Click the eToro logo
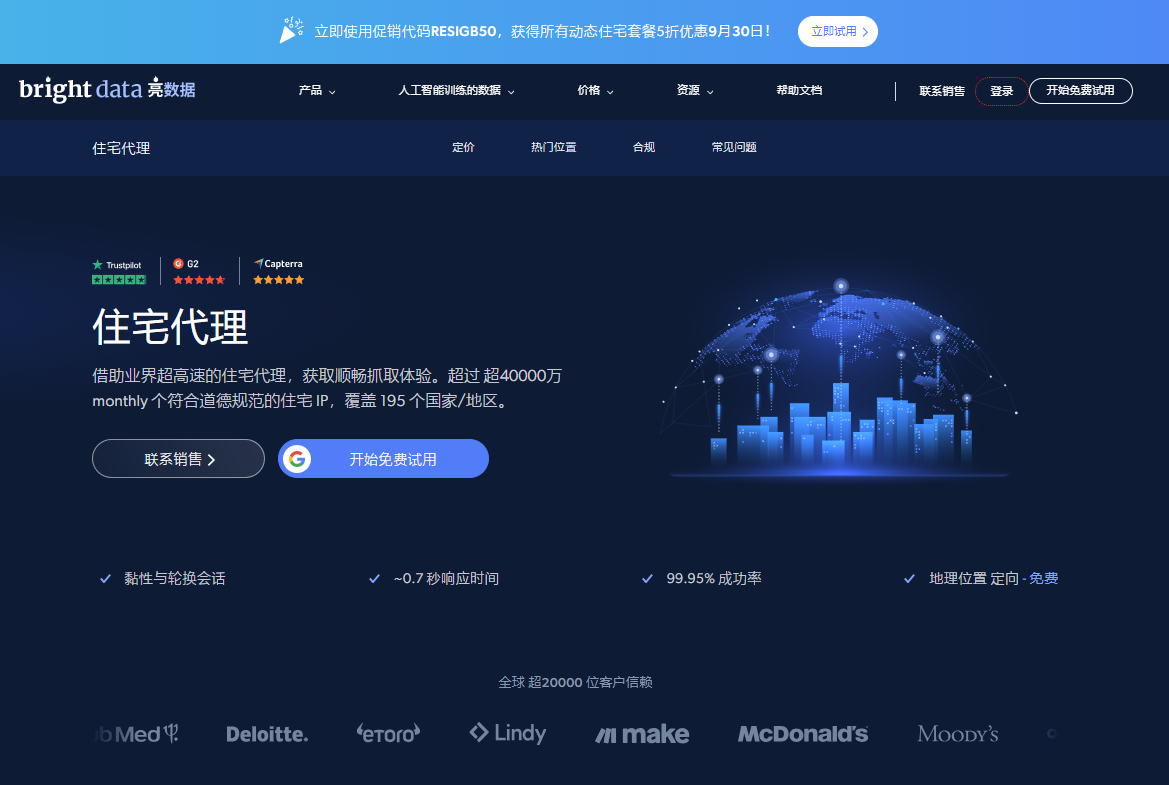This screenshot has height=785, width=1169. (x=388, y=734)
